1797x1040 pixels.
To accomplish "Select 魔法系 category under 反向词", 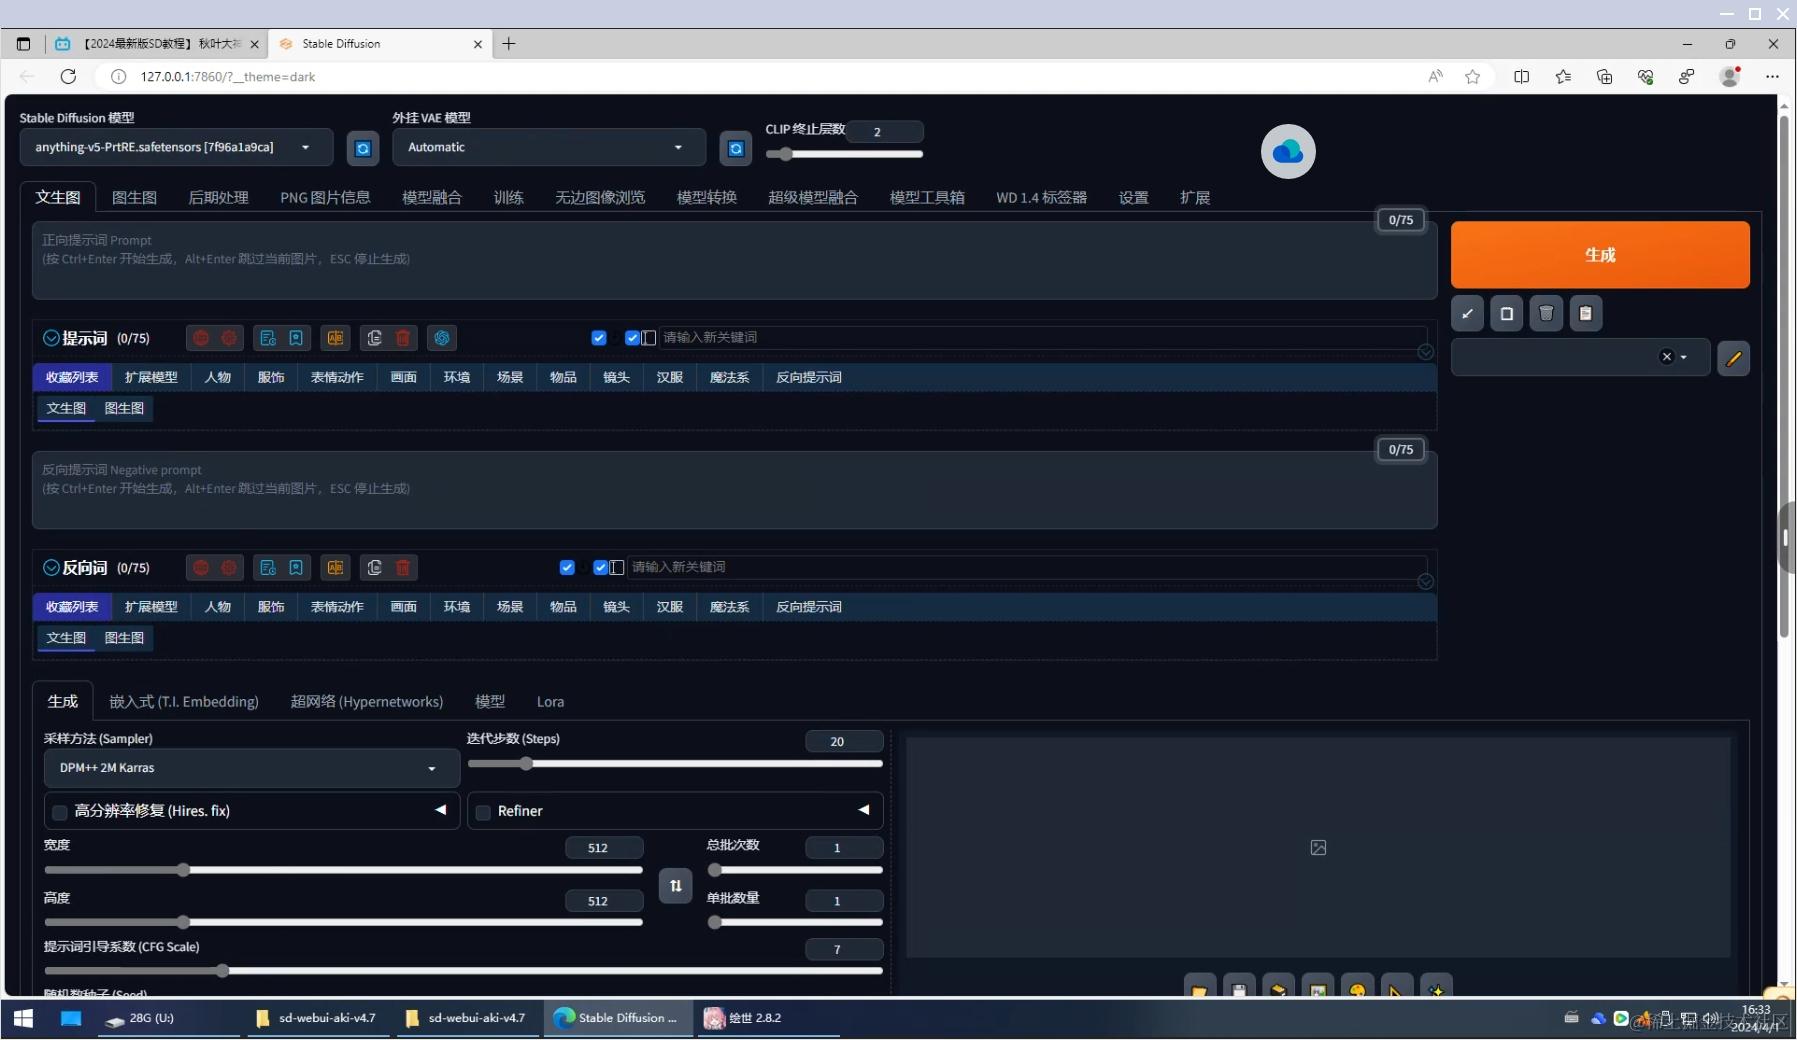I will pos(729,608).
